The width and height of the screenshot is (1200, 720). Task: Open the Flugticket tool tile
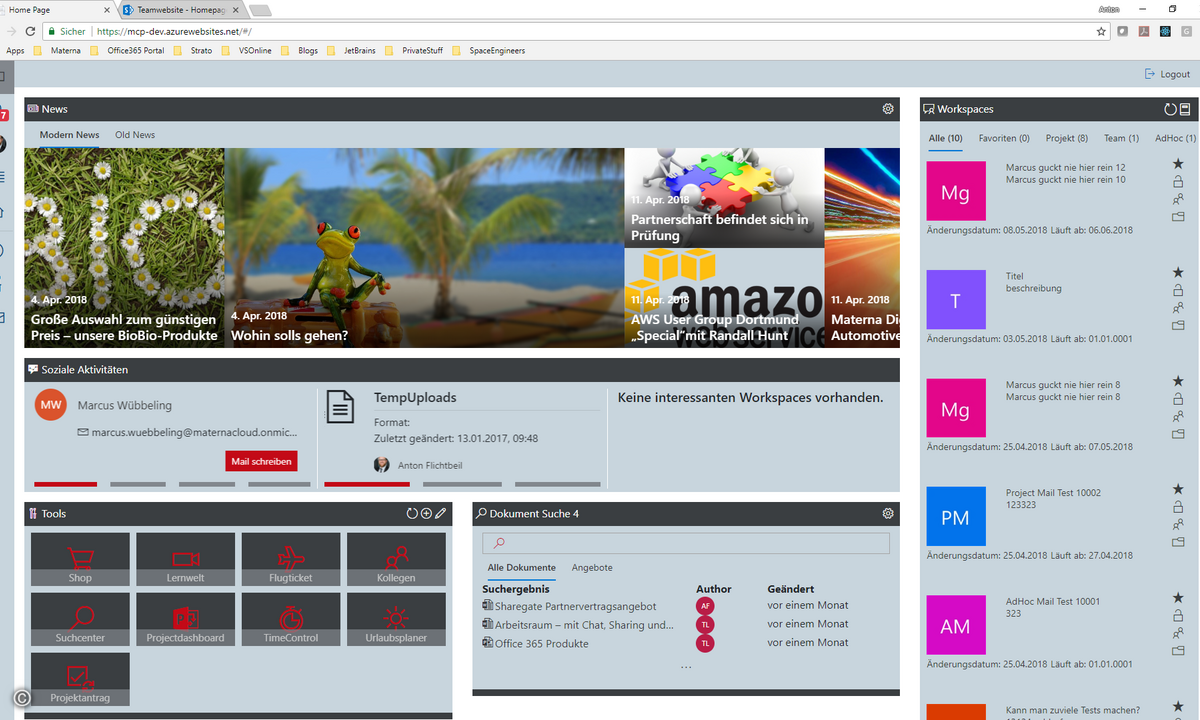pyautogui.click(x=291, y=559)
